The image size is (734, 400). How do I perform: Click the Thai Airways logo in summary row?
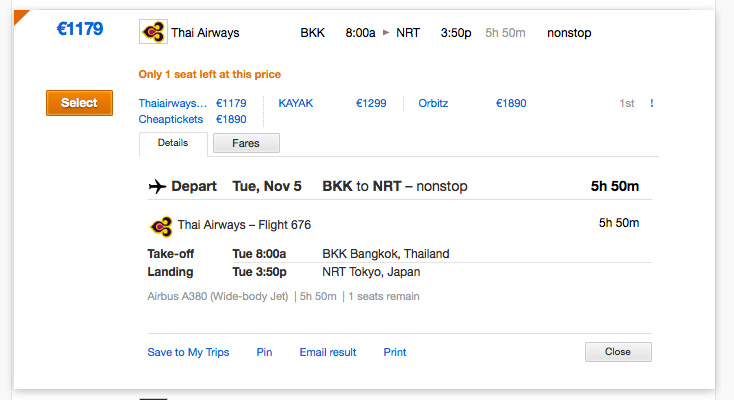pyautogui.click(x=153, y=32)
